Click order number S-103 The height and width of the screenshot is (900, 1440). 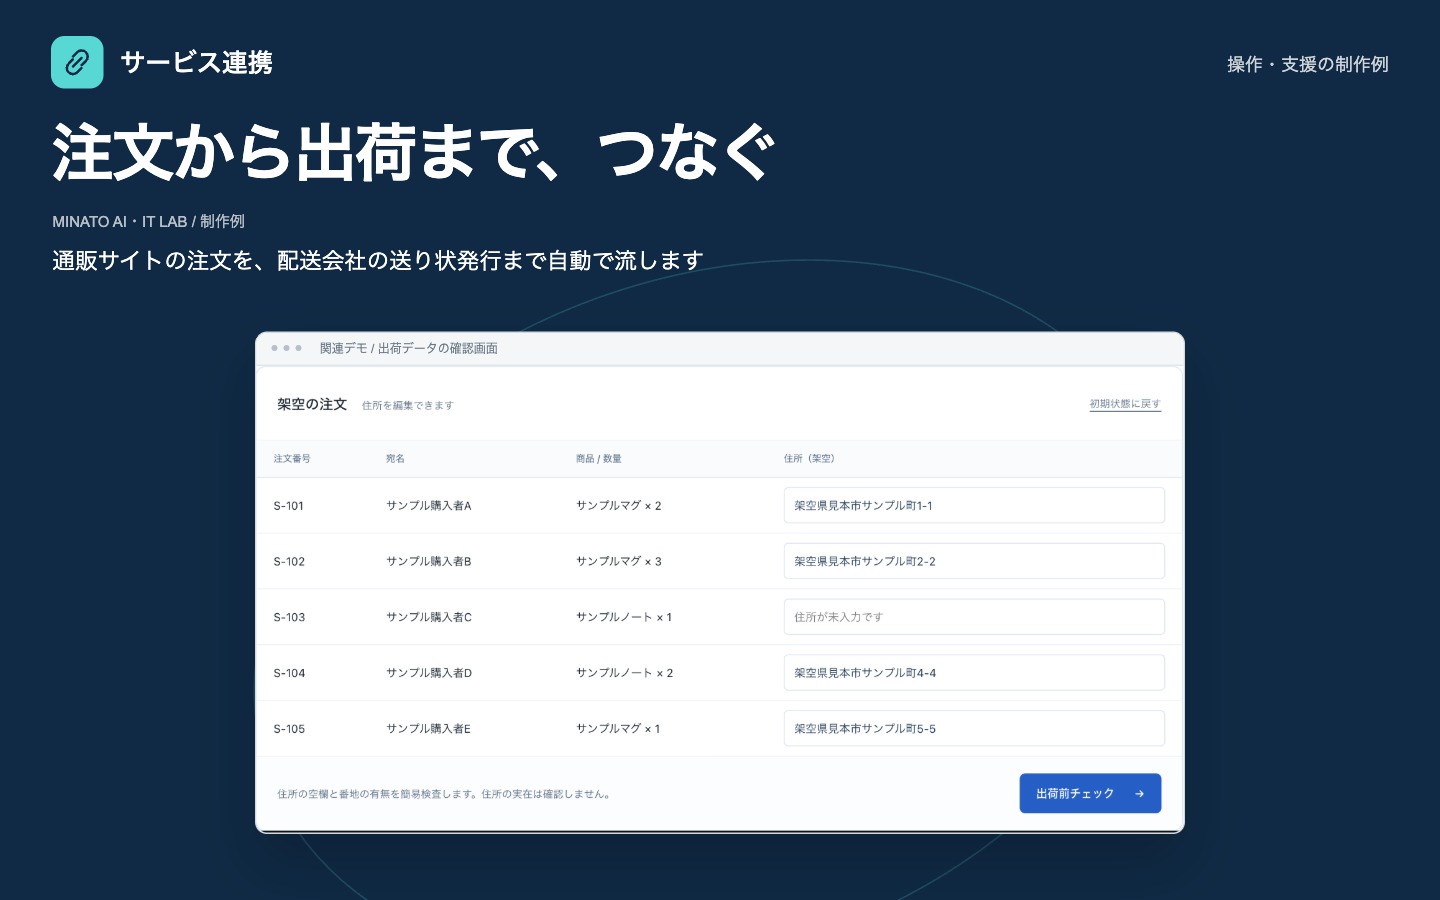tap(289, 618)
